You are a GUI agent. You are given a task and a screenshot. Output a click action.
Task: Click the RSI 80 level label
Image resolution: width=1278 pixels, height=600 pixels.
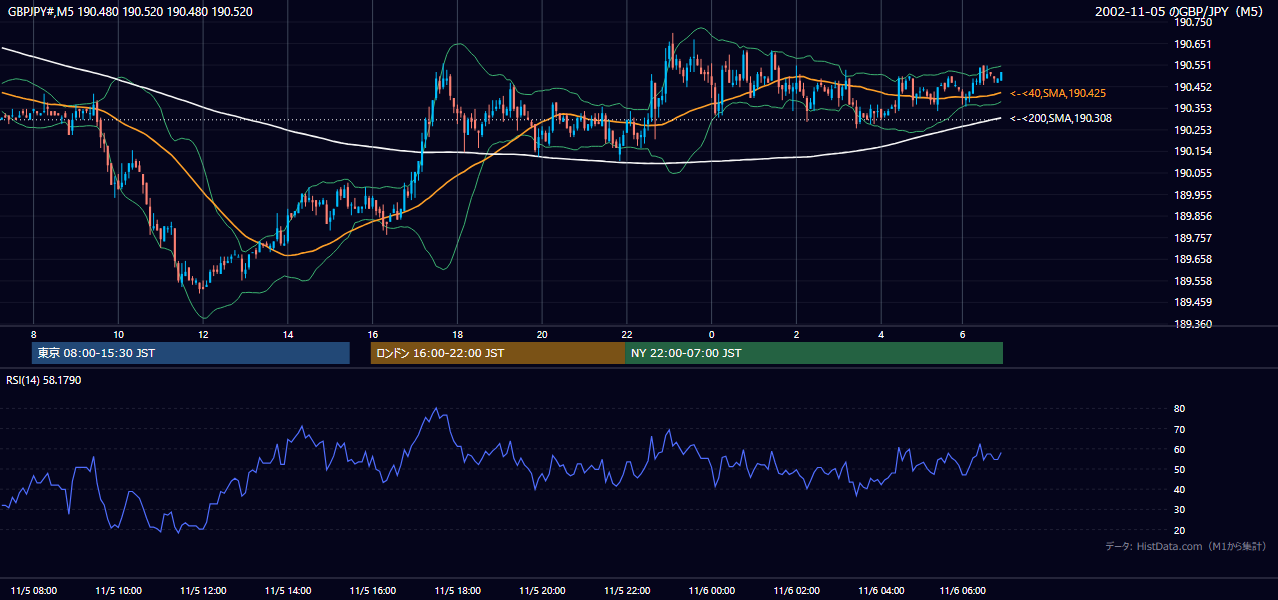(1179, 409)
